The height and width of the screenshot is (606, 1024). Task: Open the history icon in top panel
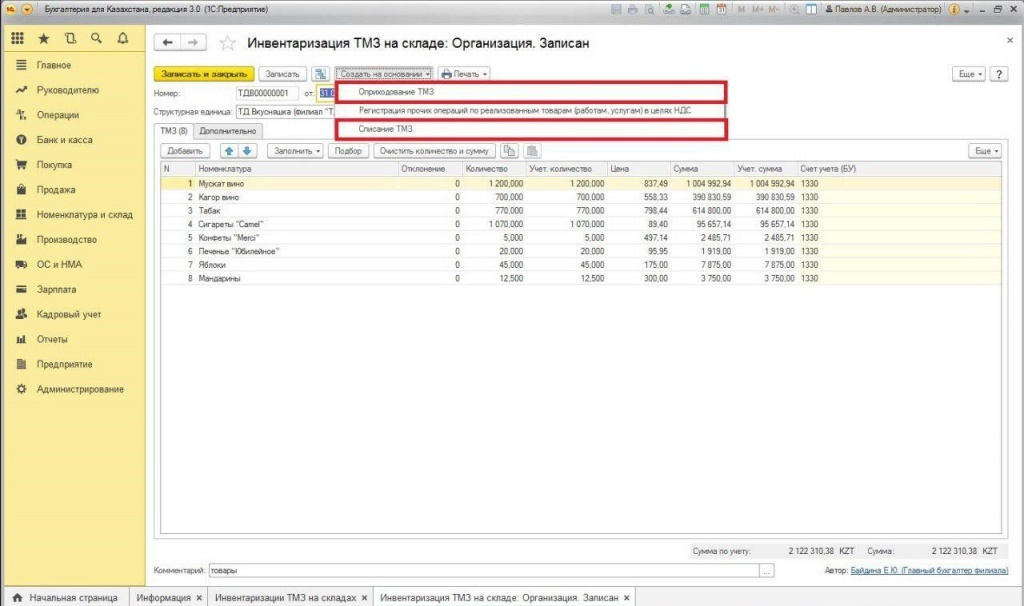click(71, 39)
